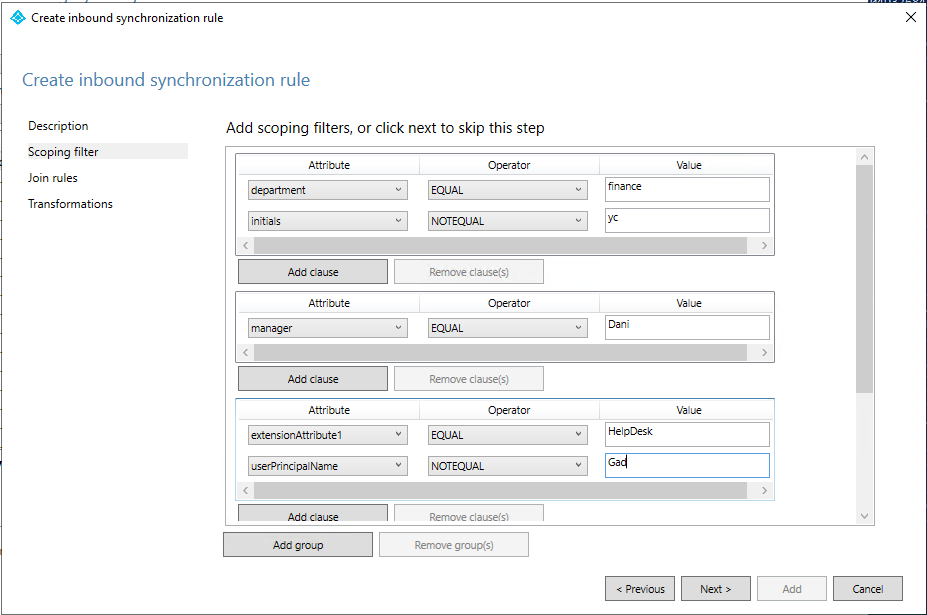Change the NOTEQUAL operator for initials

(x=508, y=221)
